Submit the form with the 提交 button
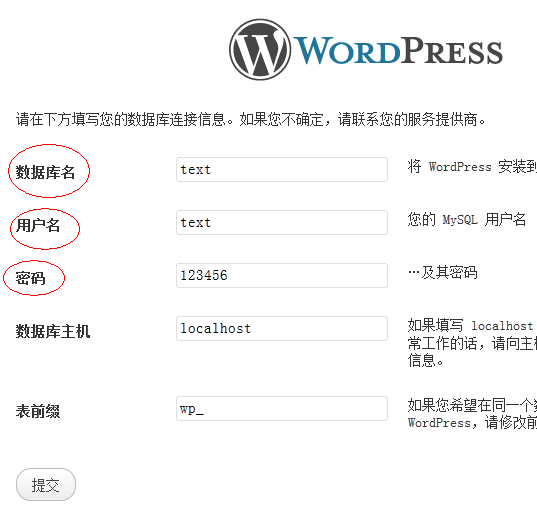 (46, 485)
